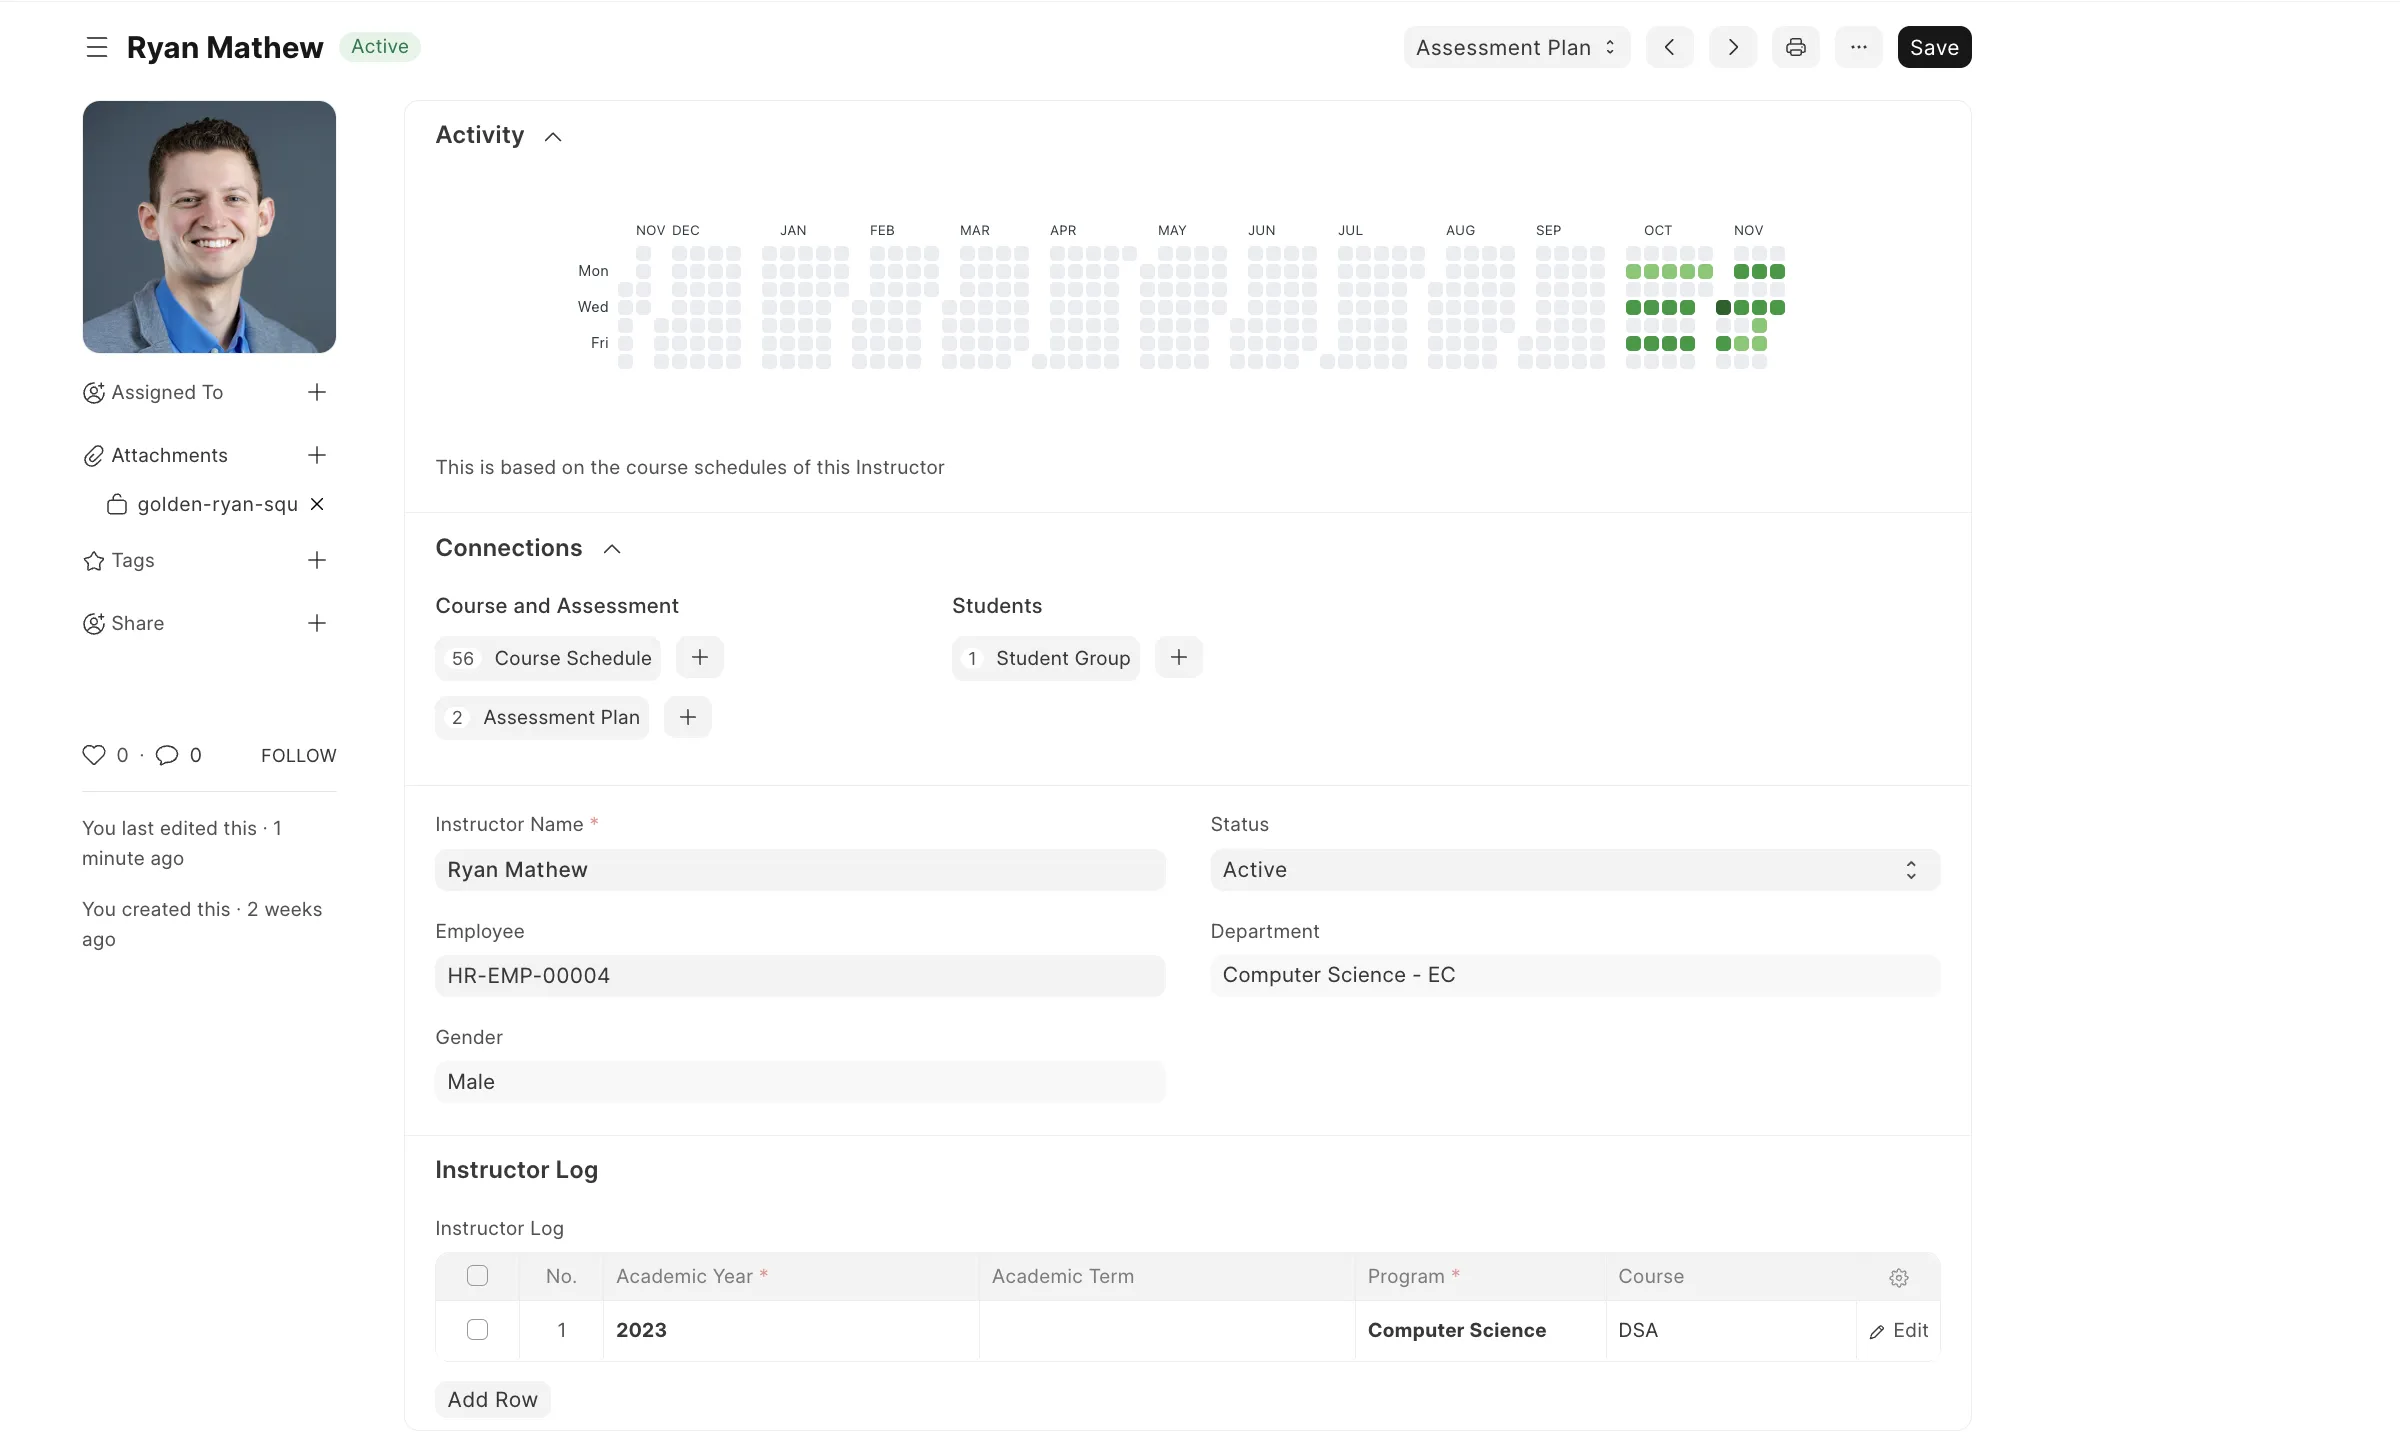
Task: Save the instructor record
Action: click(x=1933, y=47)
